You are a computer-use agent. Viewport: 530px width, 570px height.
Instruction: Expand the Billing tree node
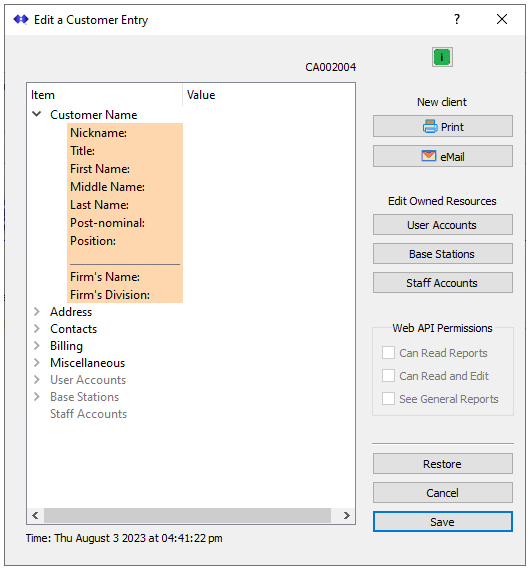click(x=36, y=345)
